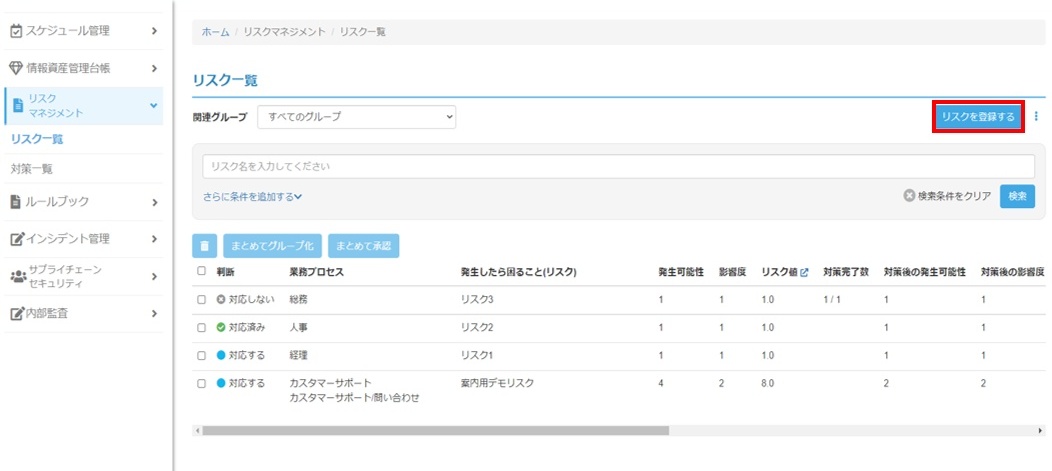Collapse the リスクマネジメント chevron

click(x=153, y=105)
